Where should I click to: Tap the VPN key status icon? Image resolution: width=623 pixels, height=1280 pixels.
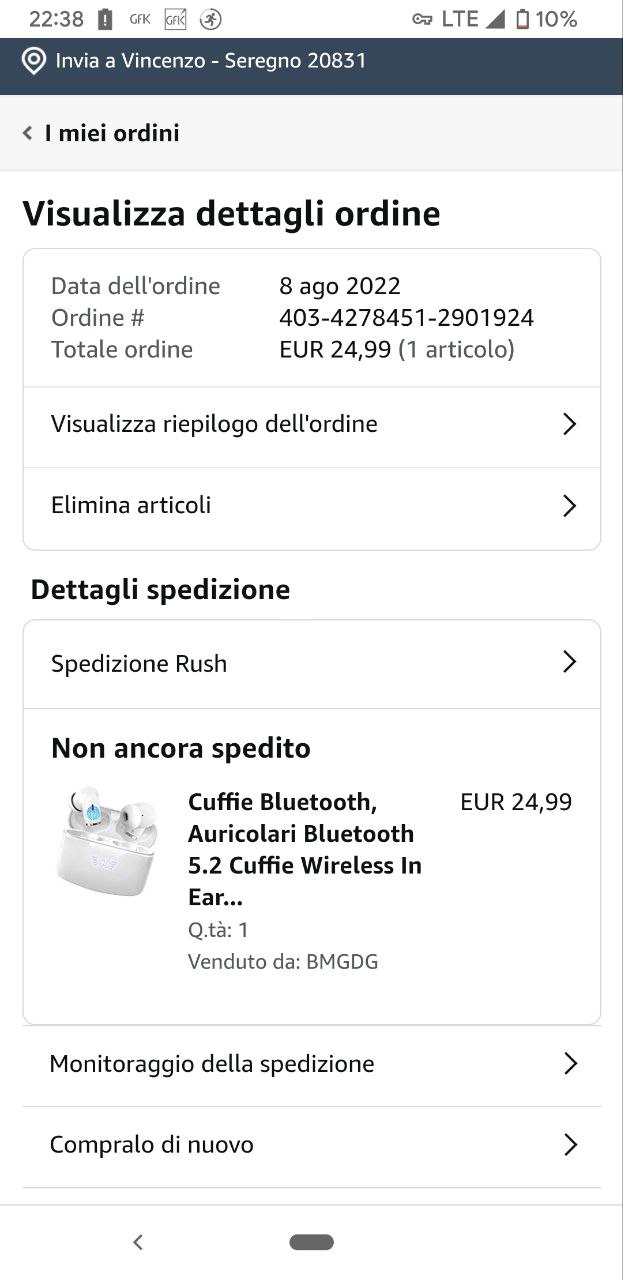coord(422,19)
